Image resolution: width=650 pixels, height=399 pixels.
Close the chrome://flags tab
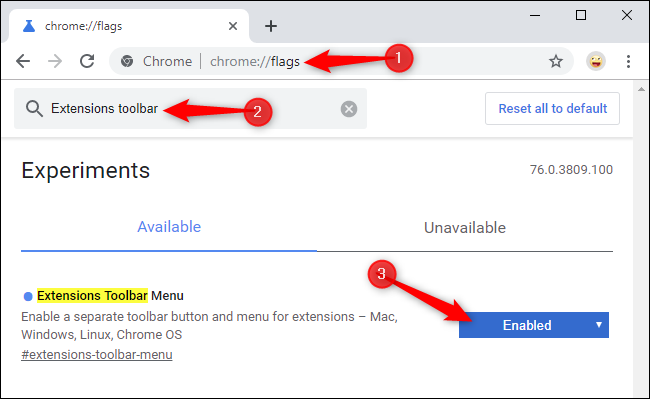click(233, 26)
